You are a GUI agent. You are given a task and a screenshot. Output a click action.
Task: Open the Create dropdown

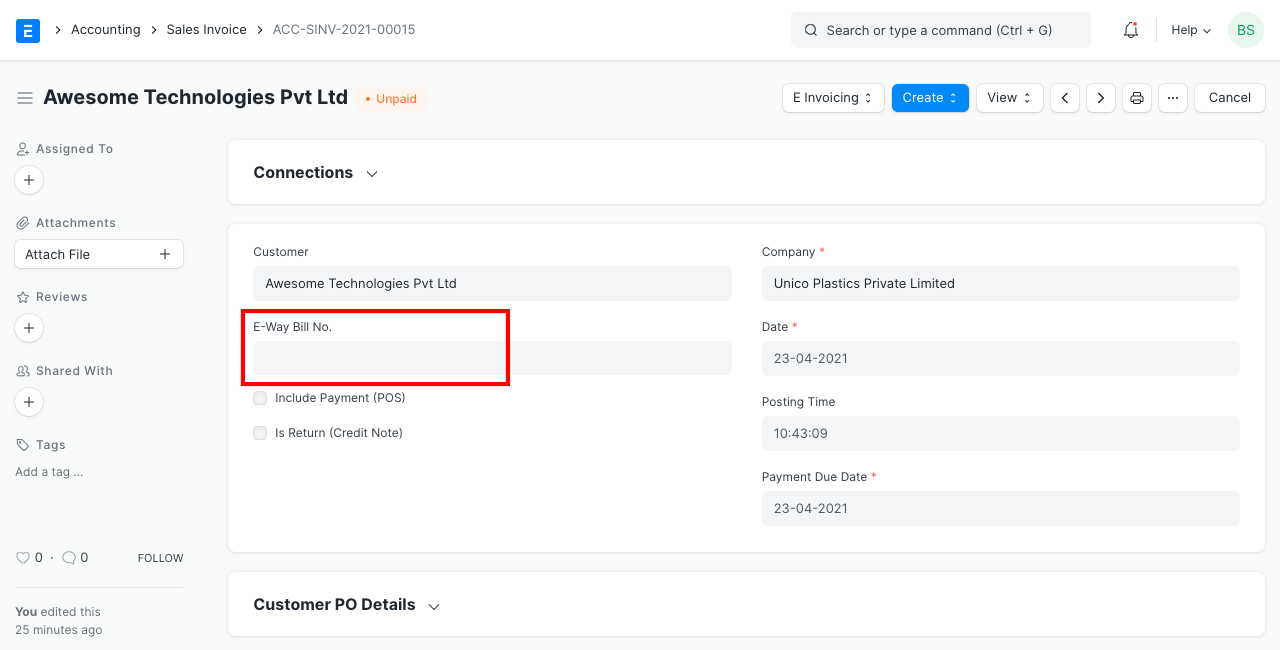click(929, 97)
